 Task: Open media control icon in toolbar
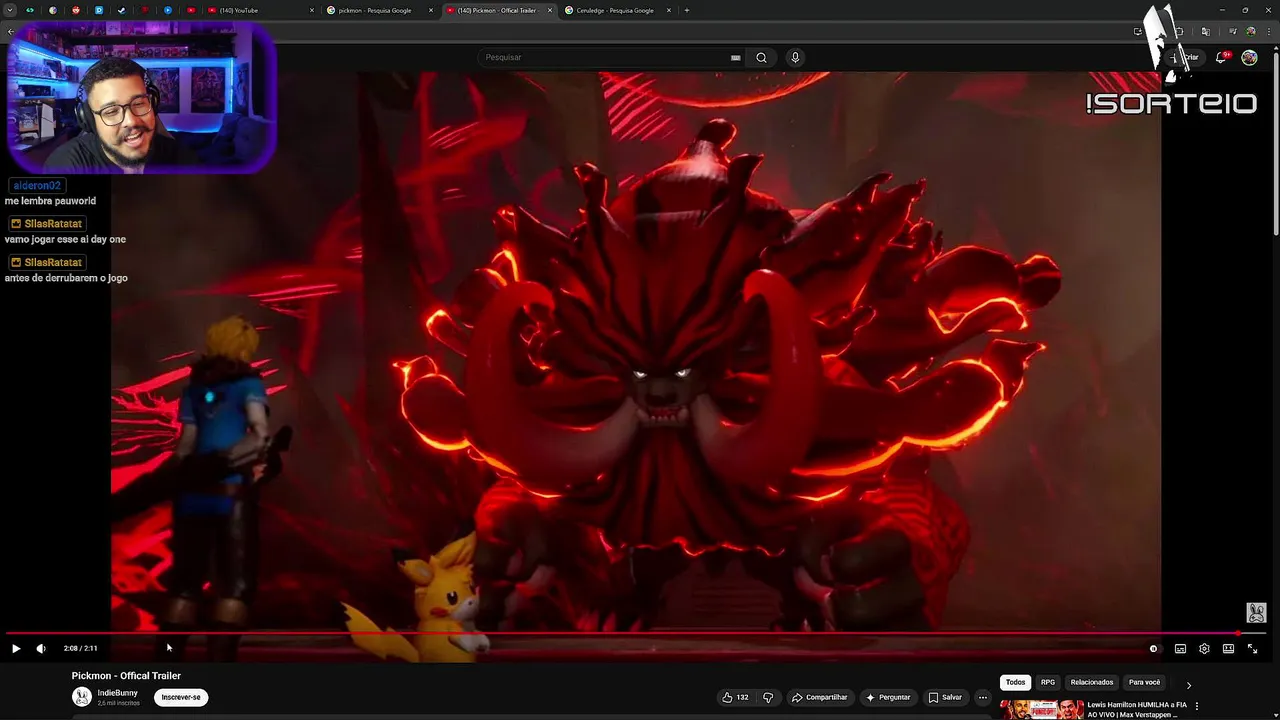pyautogui.click(x=1233, y=32)
